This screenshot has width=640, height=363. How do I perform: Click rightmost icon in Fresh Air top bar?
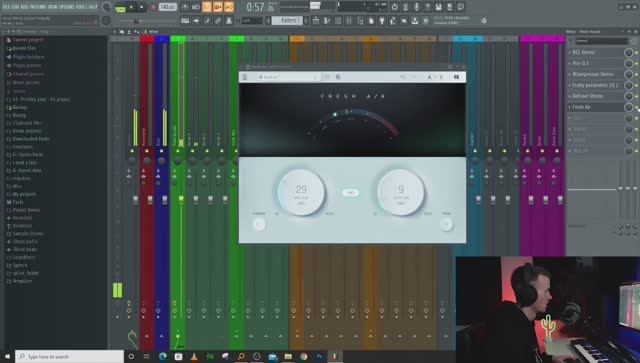(457, 77)
